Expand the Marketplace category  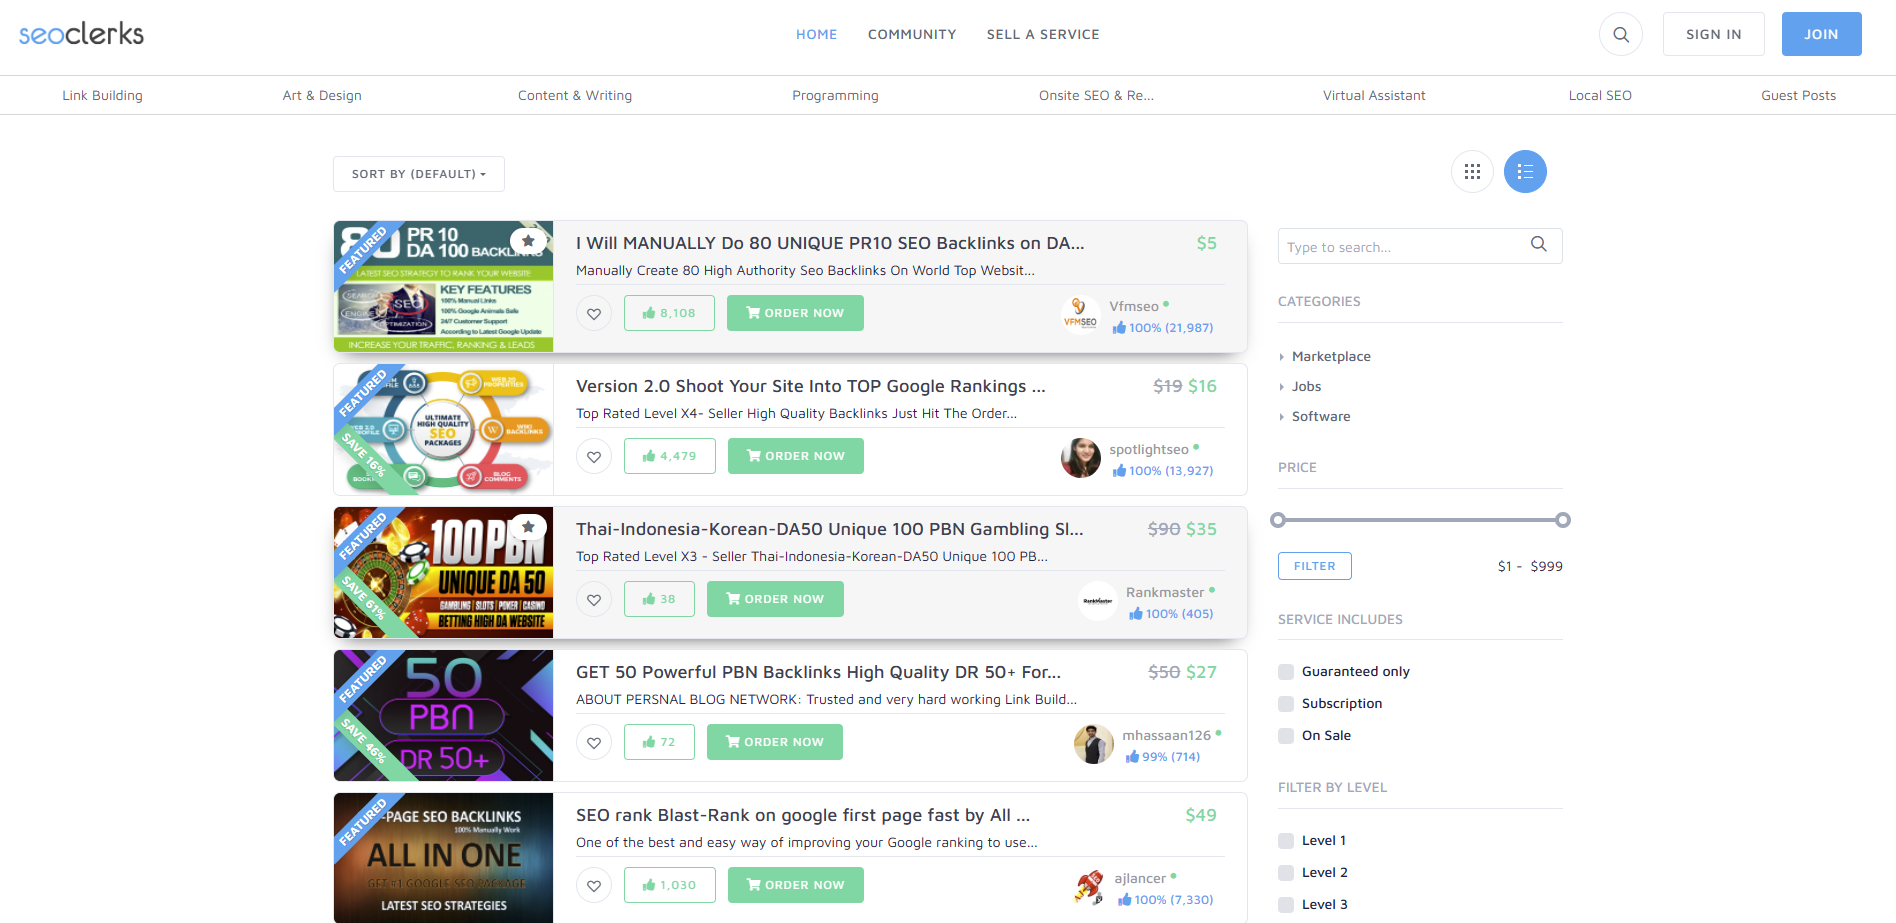[x=1330, y=357]
